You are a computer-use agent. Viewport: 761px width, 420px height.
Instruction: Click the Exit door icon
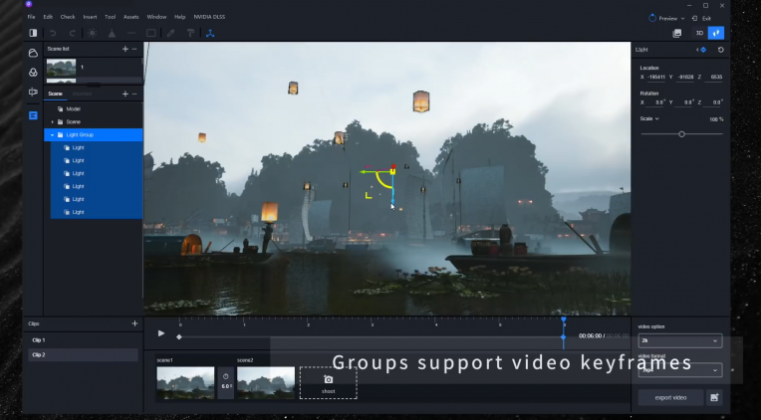(x=695, y=18)
